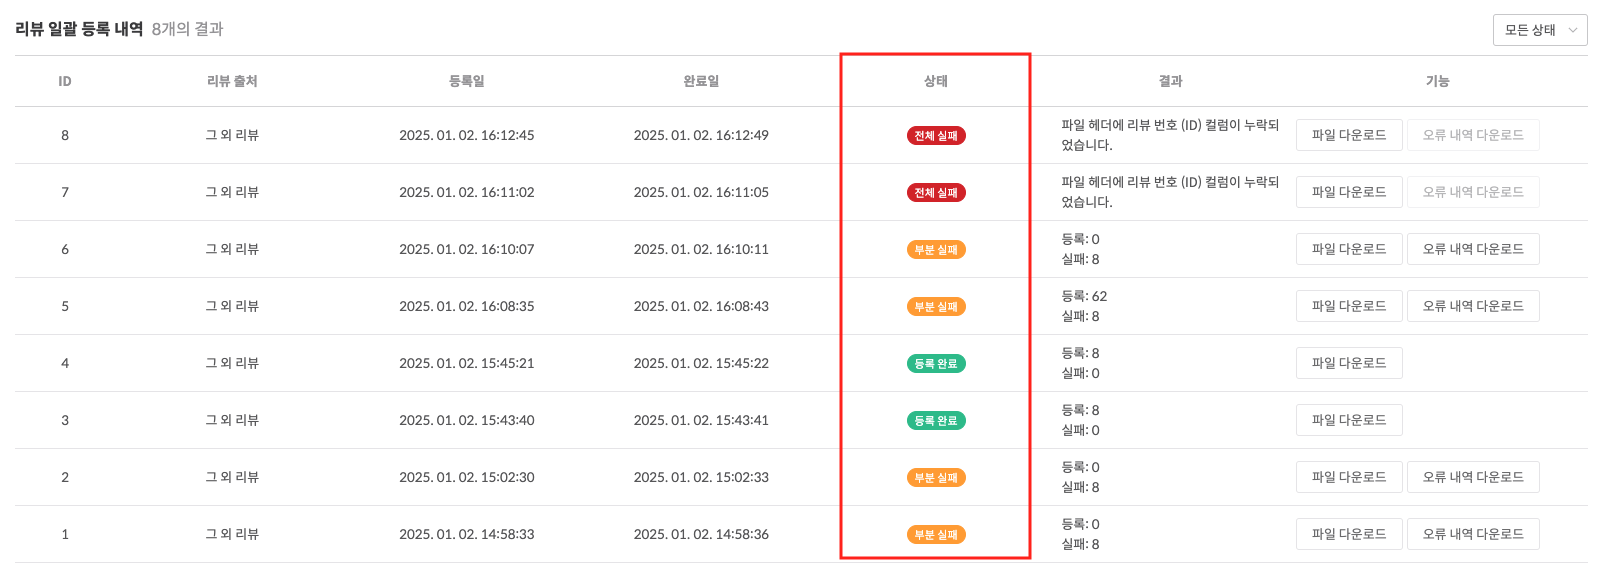Download error log for row ID 5
1606x571 pixels.
[1472, 306]
